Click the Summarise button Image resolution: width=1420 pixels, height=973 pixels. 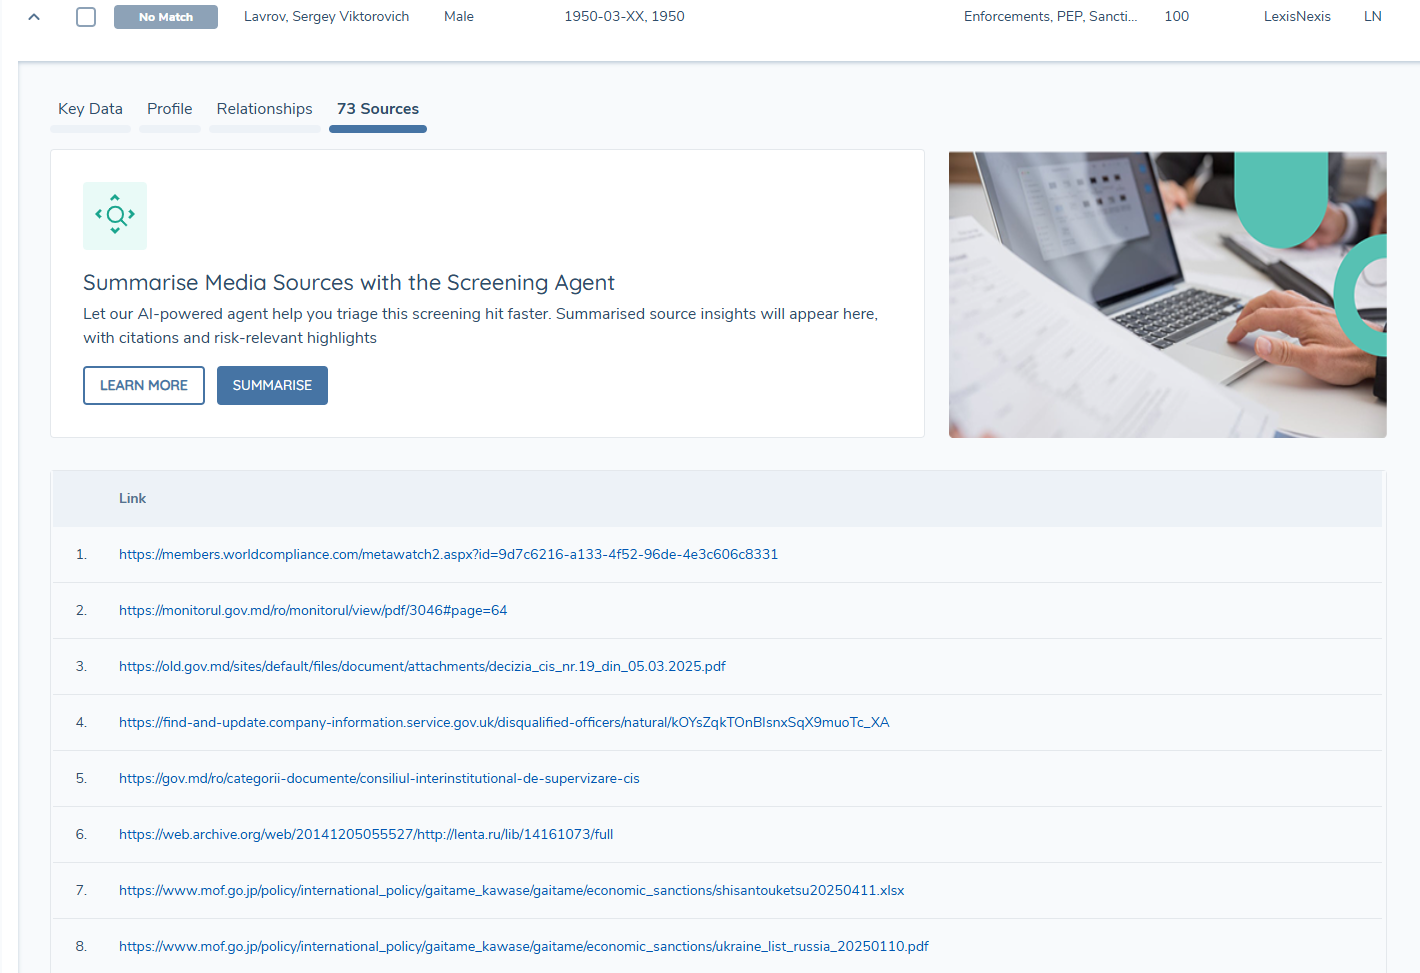click(272, 385)
